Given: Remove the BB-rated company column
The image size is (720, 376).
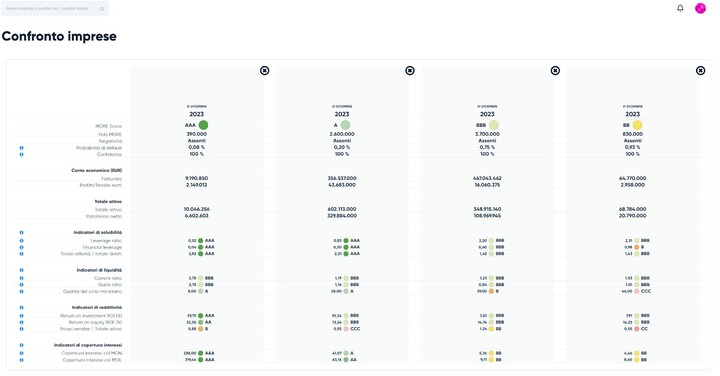Looking at the screenshot, I should click(x=700, y=70).
